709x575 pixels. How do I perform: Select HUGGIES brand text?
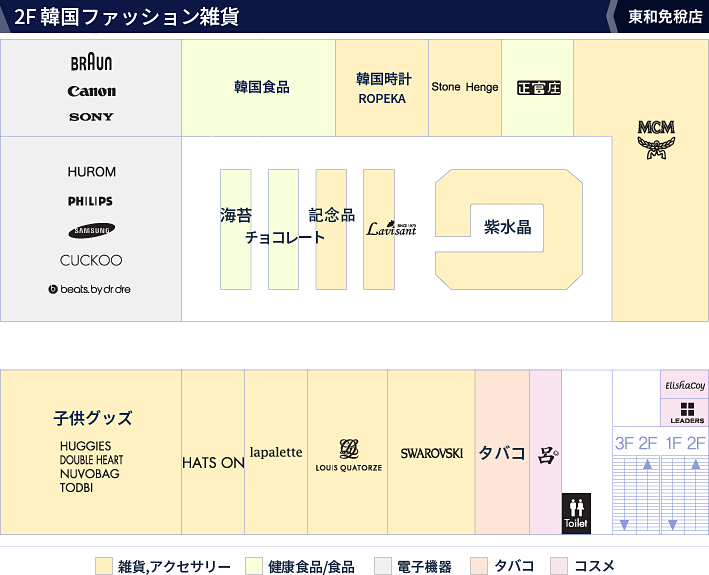85,446
